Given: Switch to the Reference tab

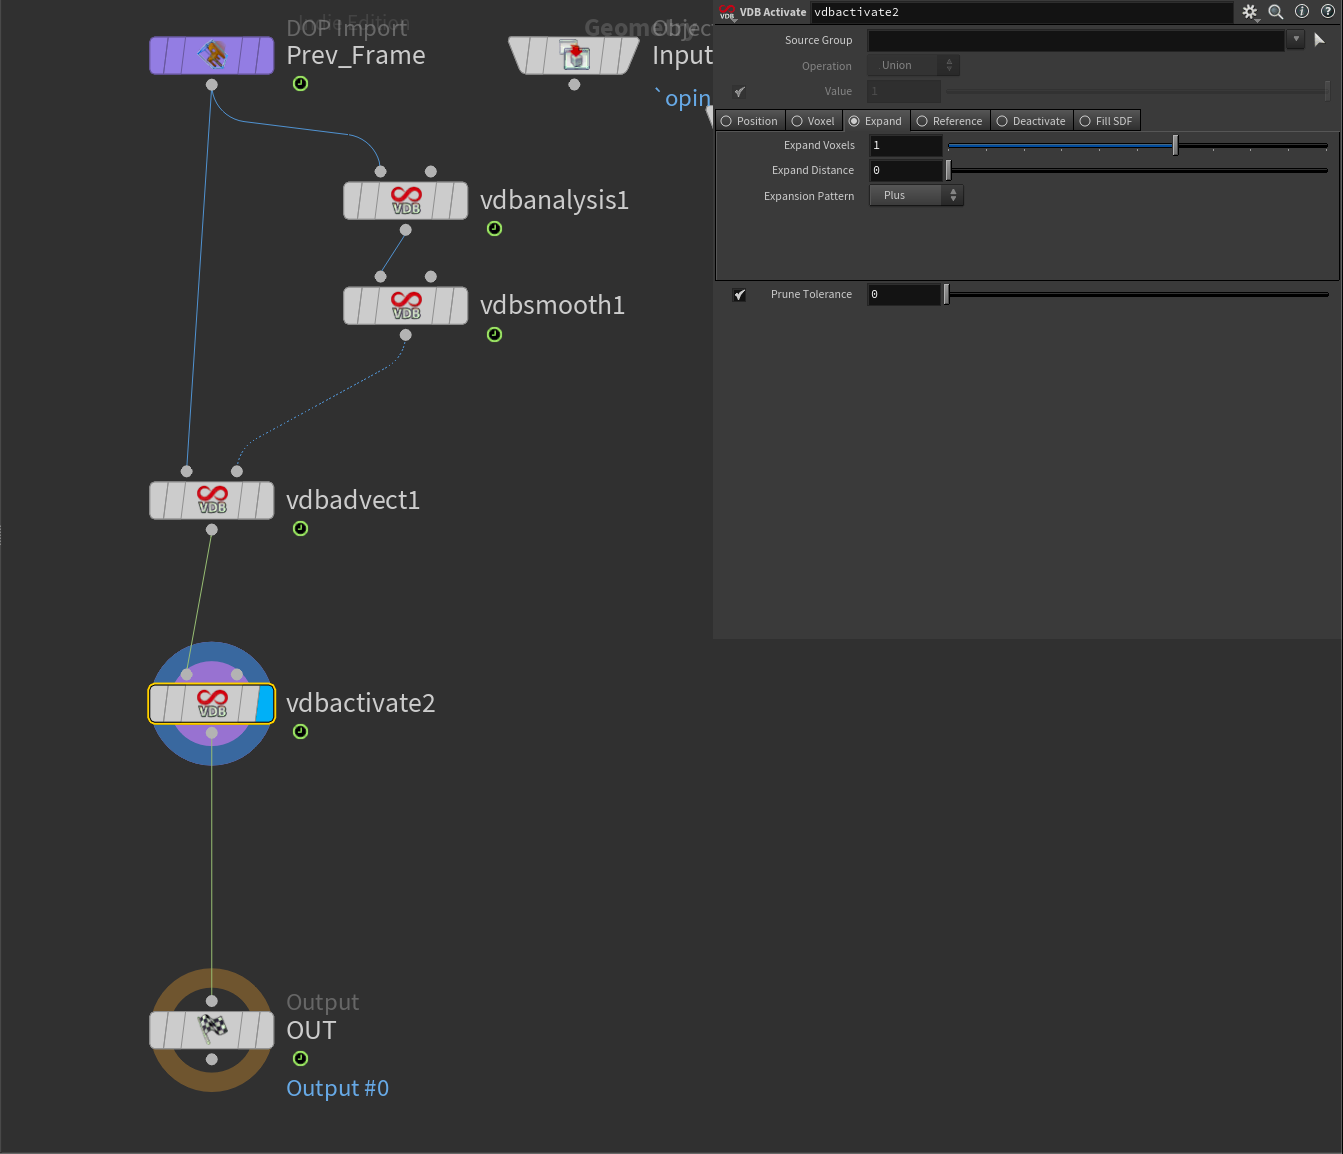Looking at the screenshot, I should click(x=950, y=121).
